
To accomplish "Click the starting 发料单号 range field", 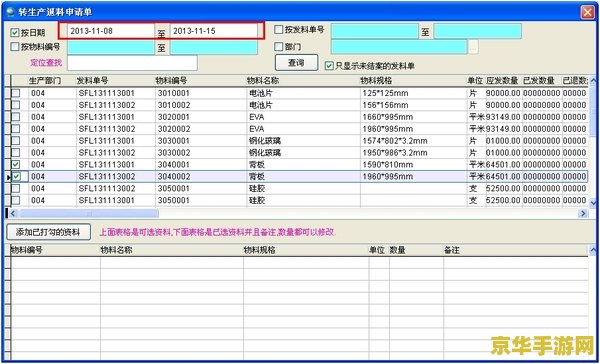I will pyautogui.click(x=375, y=31).
